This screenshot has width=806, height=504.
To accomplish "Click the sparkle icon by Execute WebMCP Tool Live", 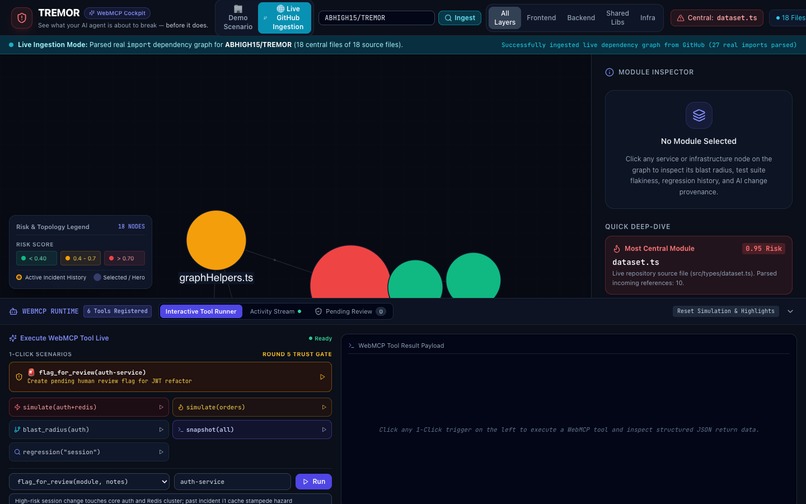I will coord(13,338).
